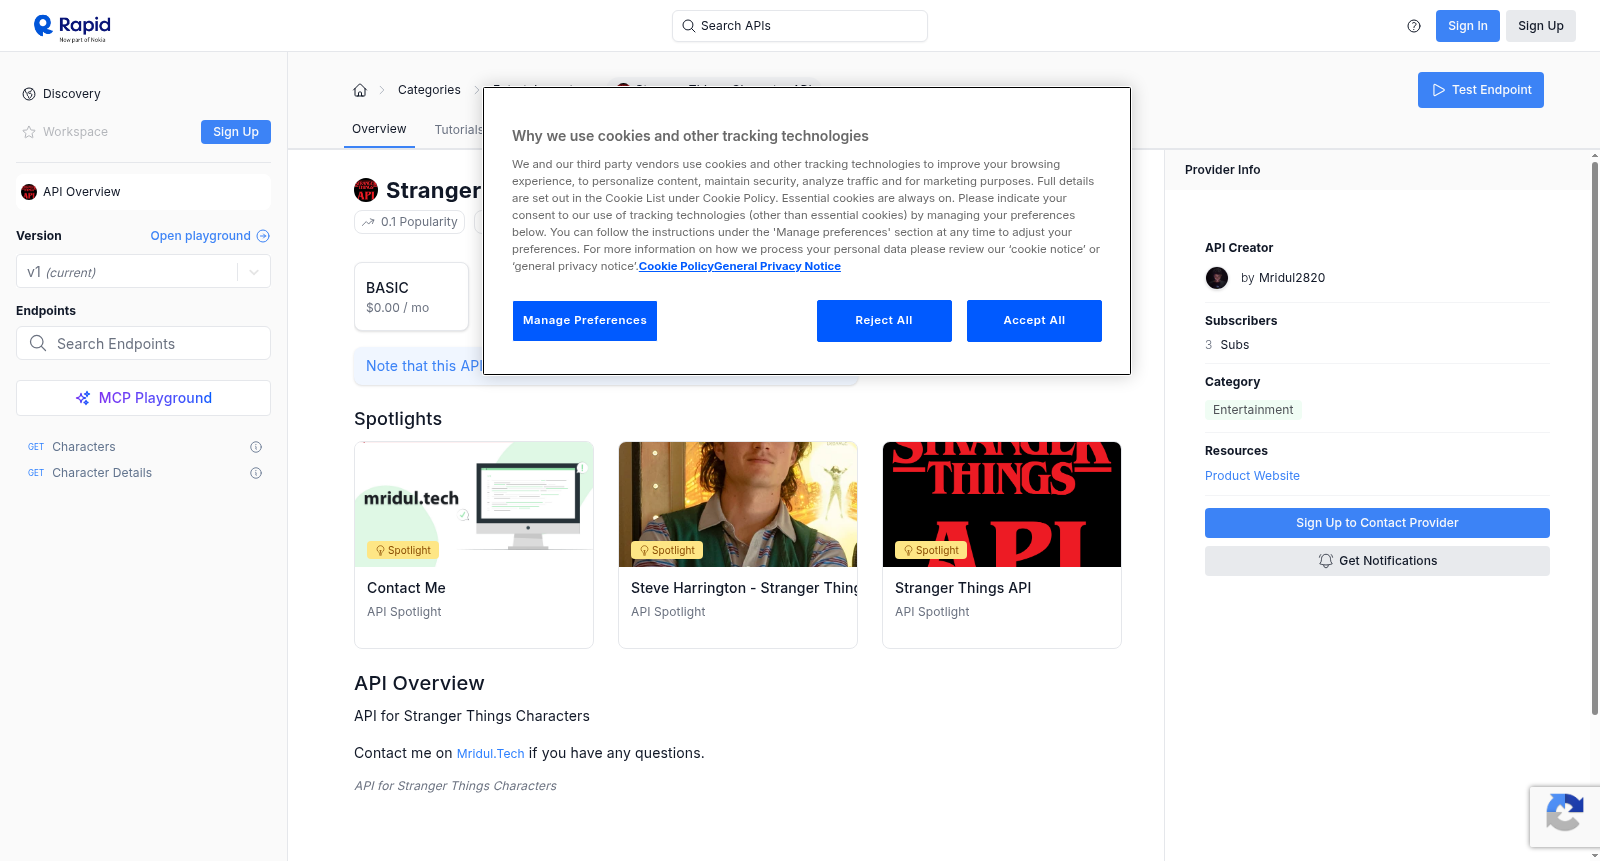Switch to the Overview tab

tap(379, 129)
